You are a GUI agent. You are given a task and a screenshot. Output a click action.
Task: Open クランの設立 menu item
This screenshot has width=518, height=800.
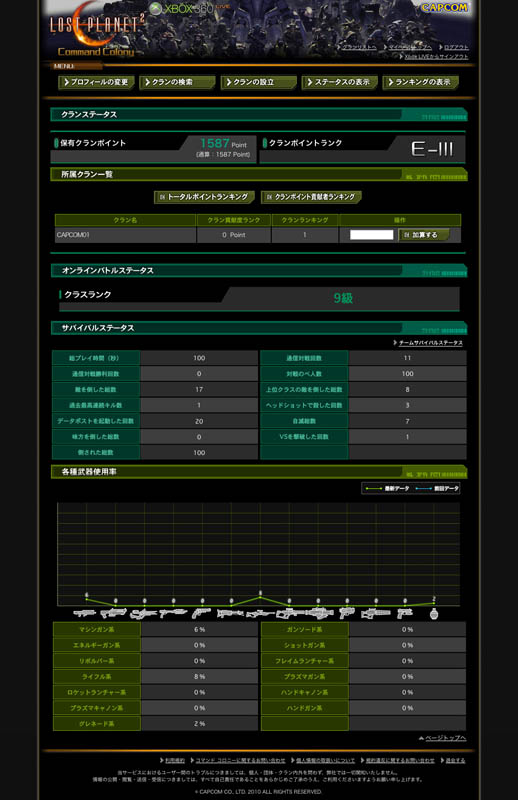259,82
